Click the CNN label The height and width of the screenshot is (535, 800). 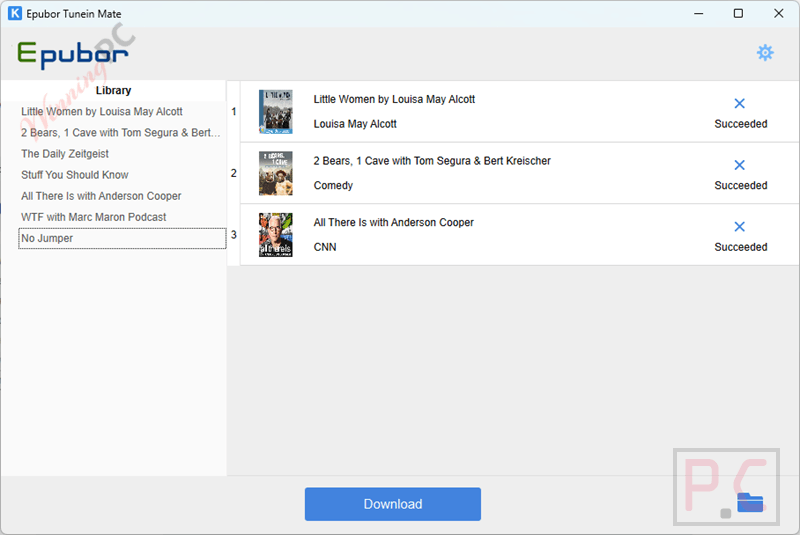click(325, 247)
